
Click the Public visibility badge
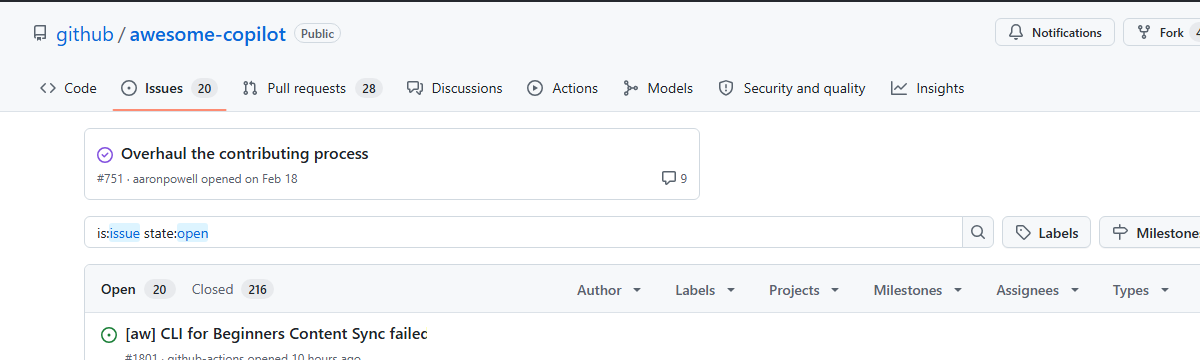point(318,34)
